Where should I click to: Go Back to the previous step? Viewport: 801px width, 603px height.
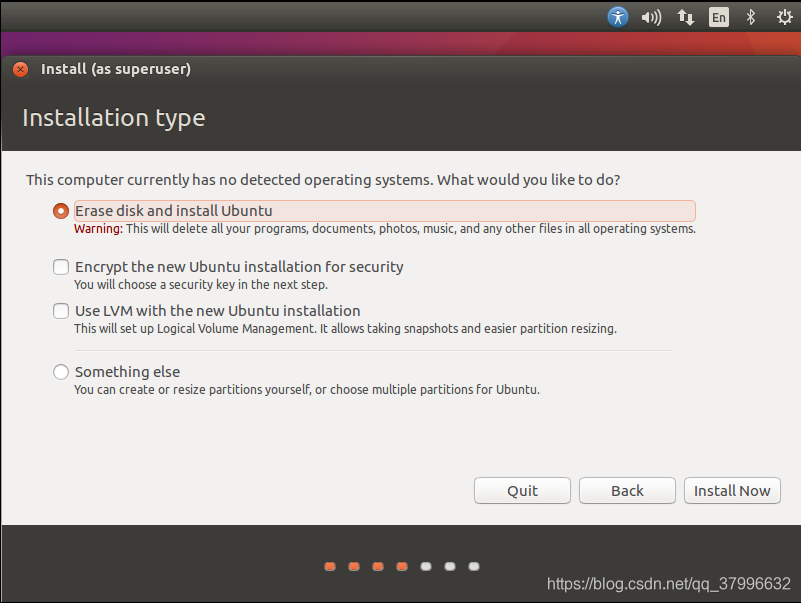point(627,491)
